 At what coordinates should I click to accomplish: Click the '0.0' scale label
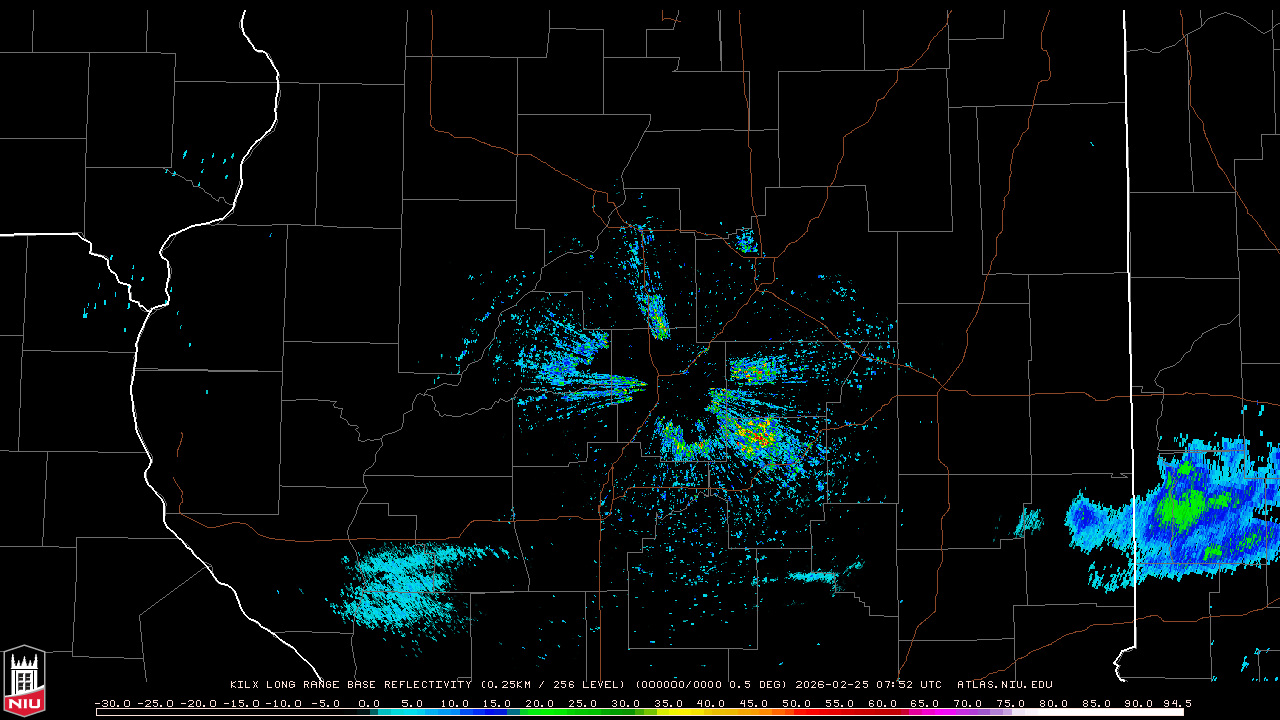(x=369, y=703)
